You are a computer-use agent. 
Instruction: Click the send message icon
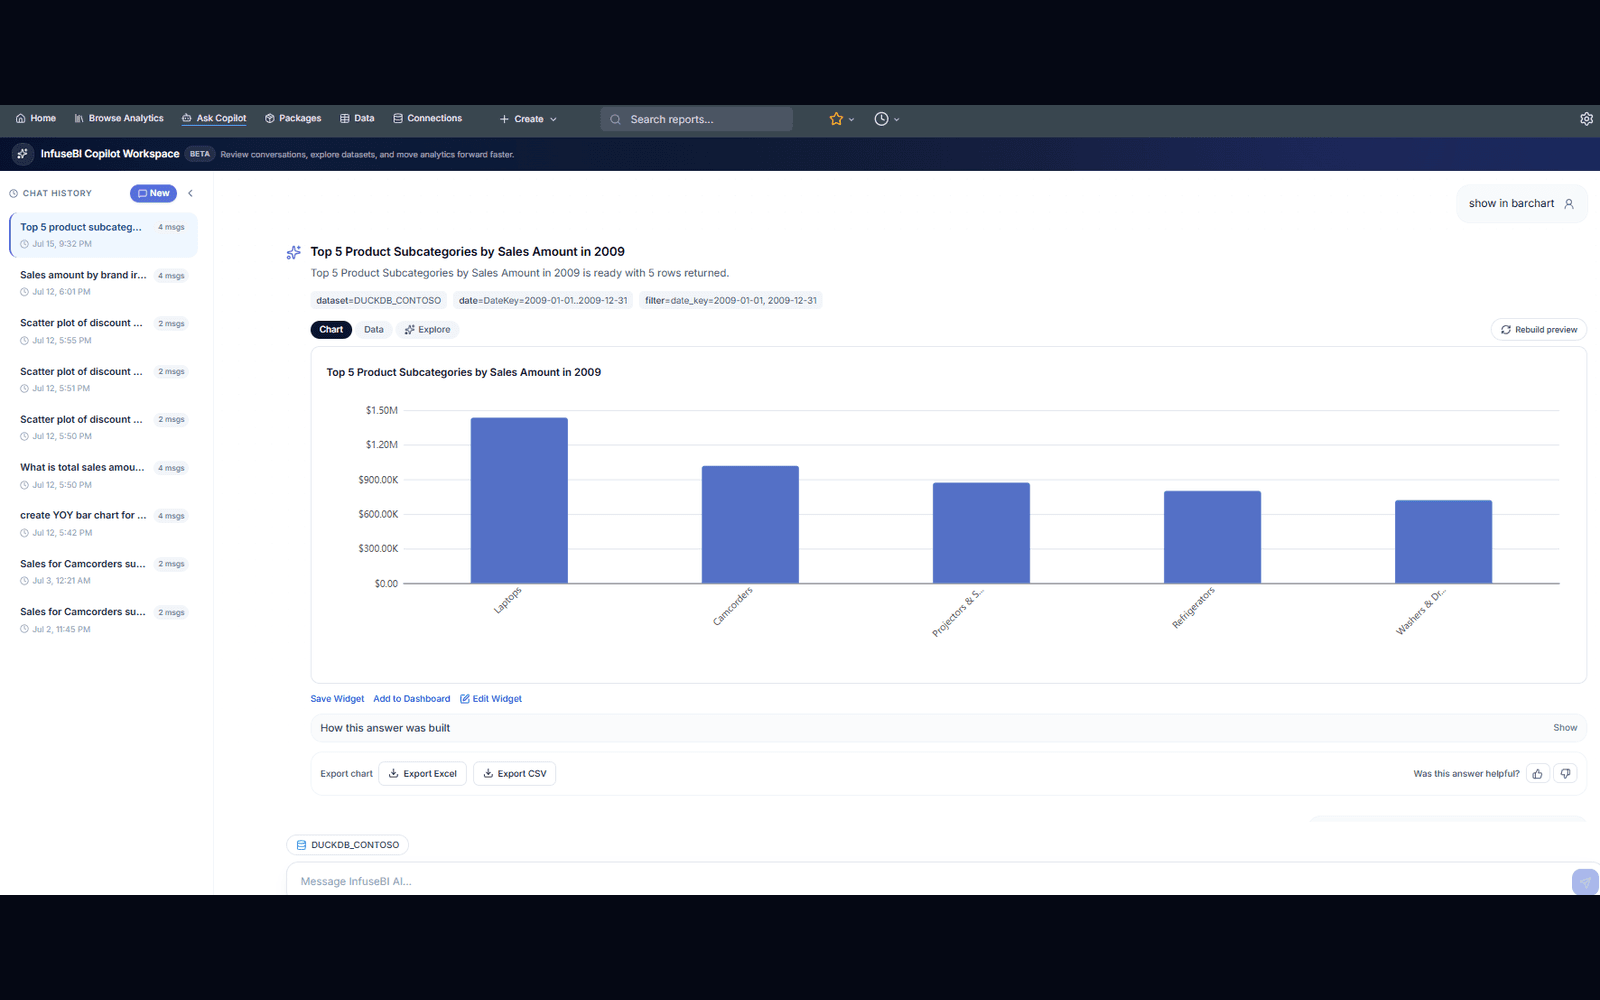point(1585,882)
